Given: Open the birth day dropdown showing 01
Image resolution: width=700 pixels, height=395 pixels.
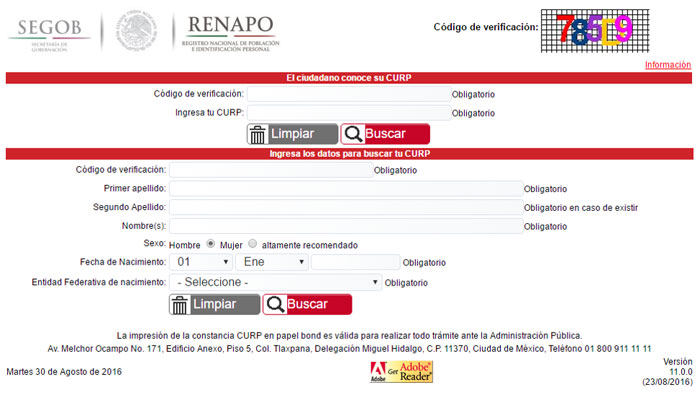Looking at the screenshot, I should point(200,262).
